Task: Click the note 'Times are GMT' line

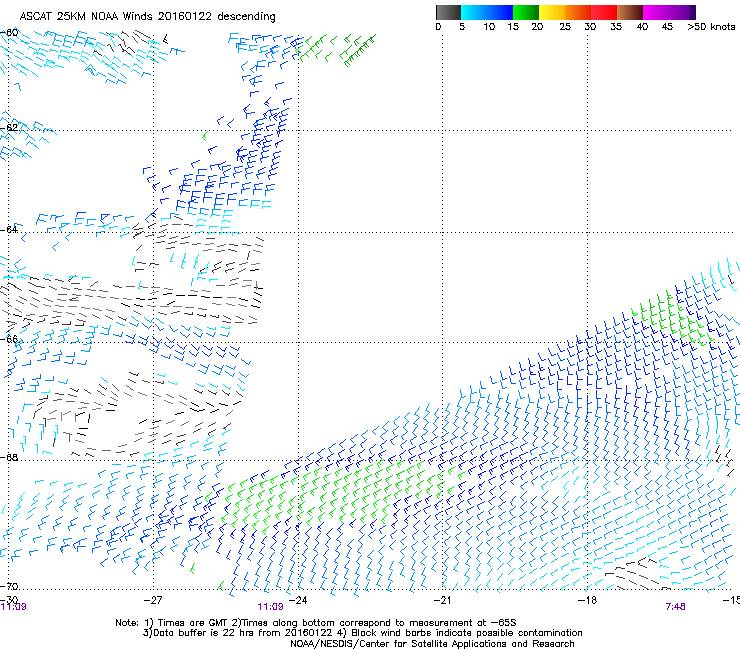Action: pyautogui.click(x=316, y=623)
